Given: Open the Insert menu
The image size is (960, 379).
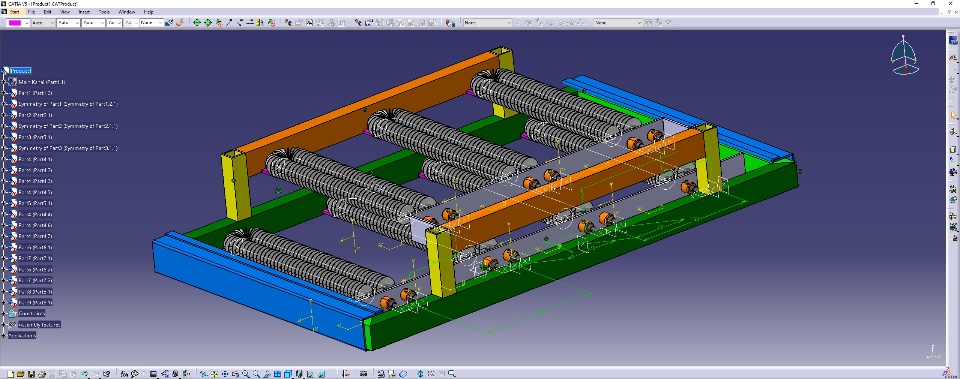Looking at the screenshot, I should tap(84, 12).
